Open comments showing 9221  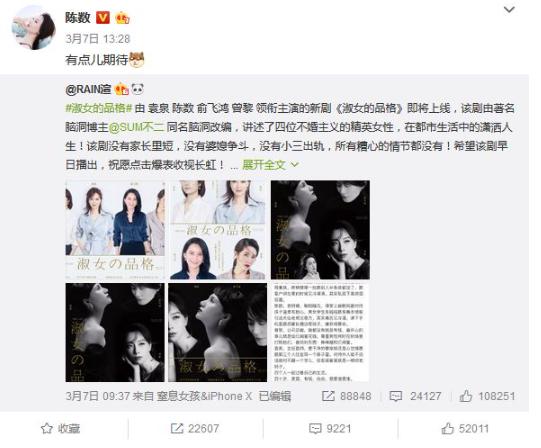pyautogui.click(x=330, y=429)
